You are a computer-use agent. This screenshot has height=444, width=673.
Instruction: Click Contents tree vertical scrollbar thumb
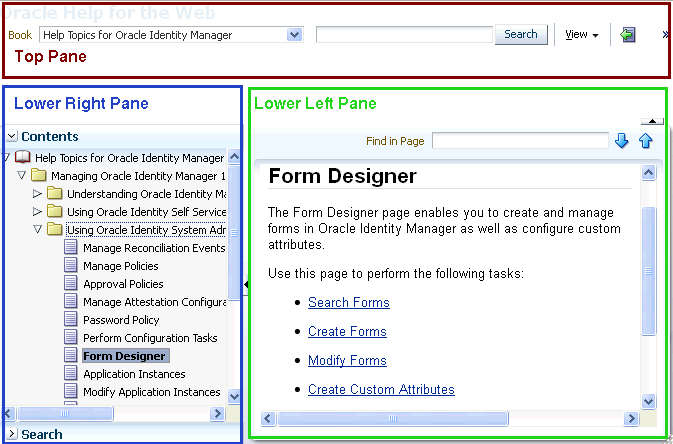pyautogui.click(x=234, y=232)
